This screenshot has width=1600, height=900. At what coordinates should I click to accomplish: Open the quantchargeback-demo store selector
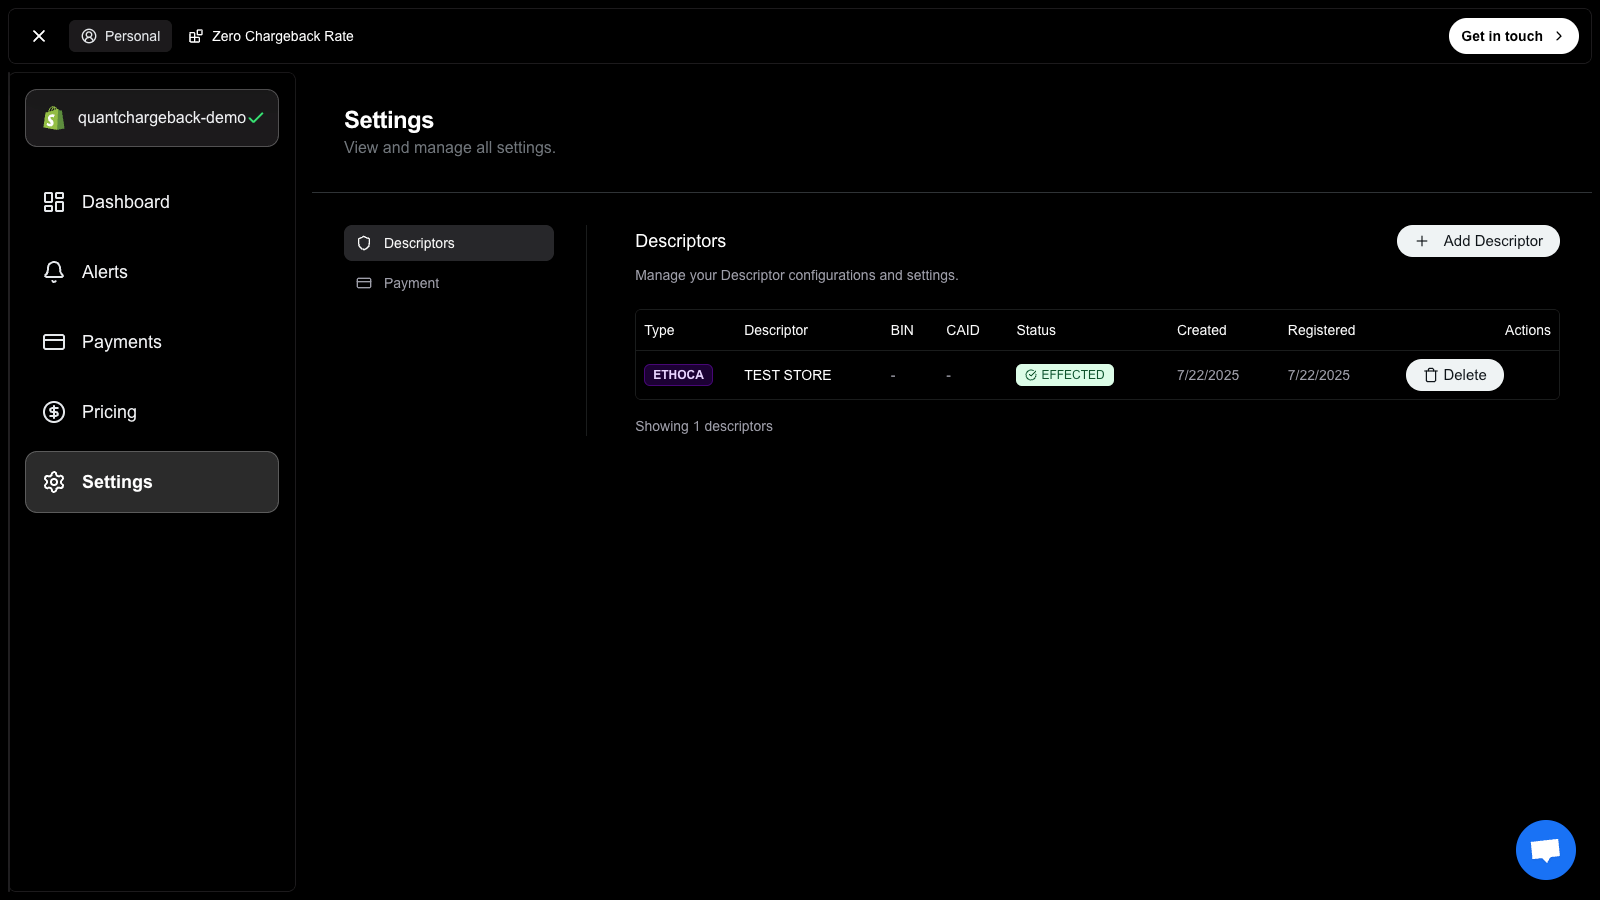tap(152, 118)
